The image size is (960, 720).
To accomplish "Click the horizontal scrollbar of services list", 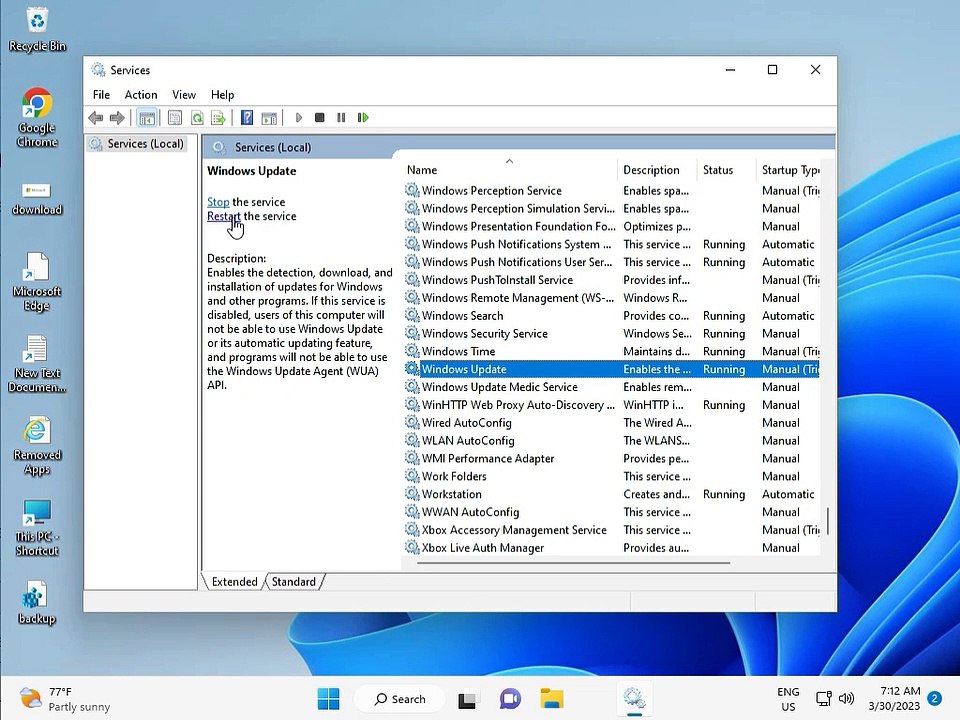I will pyautogui.click(x=574, y=563).
